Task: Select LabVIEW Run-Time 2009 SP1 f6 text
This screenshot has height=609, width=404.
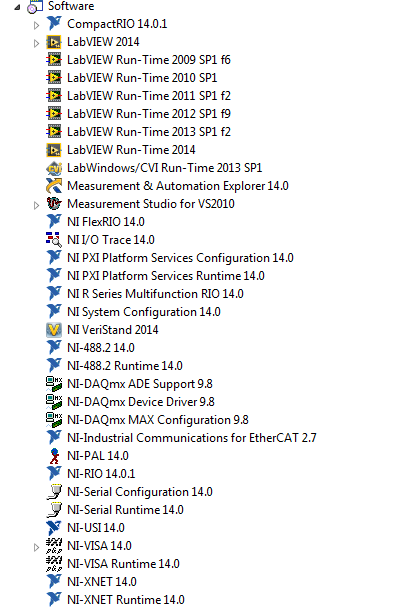Action: click(x=149, y=59)
